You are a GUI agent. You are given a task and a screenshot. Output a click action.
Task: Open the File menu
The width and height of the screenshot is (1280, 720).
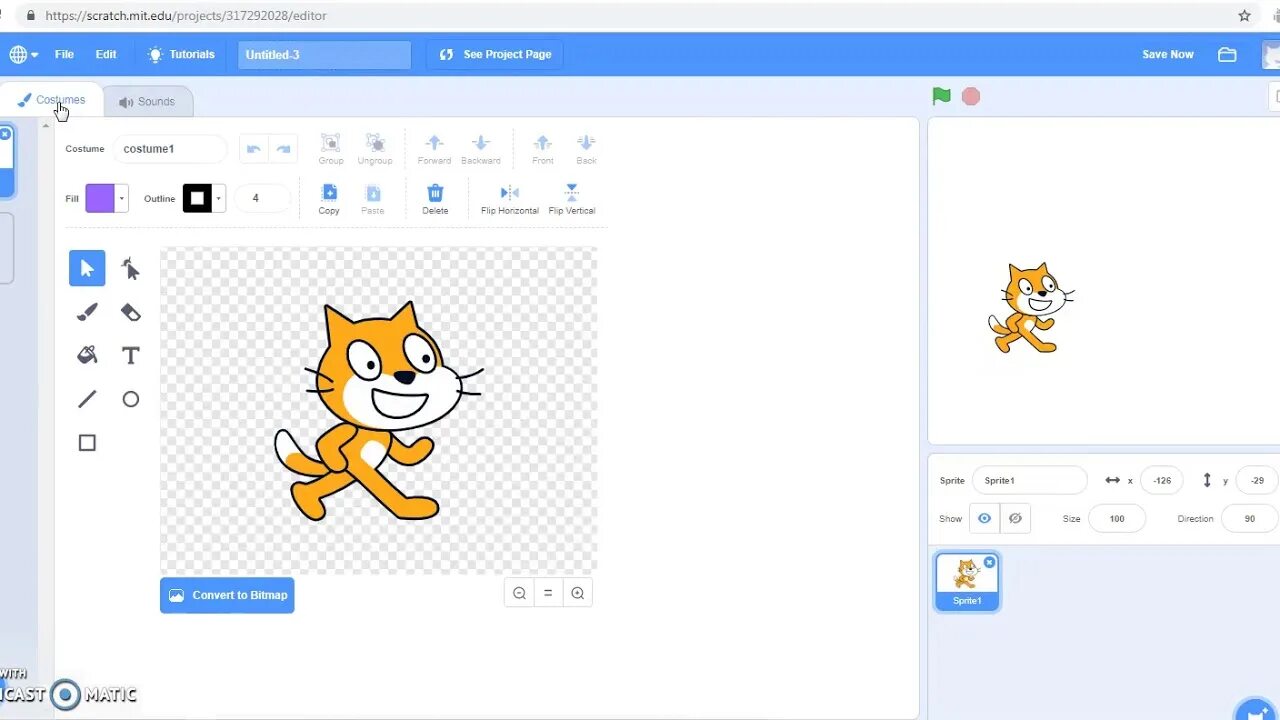click(x=64, y=54)
